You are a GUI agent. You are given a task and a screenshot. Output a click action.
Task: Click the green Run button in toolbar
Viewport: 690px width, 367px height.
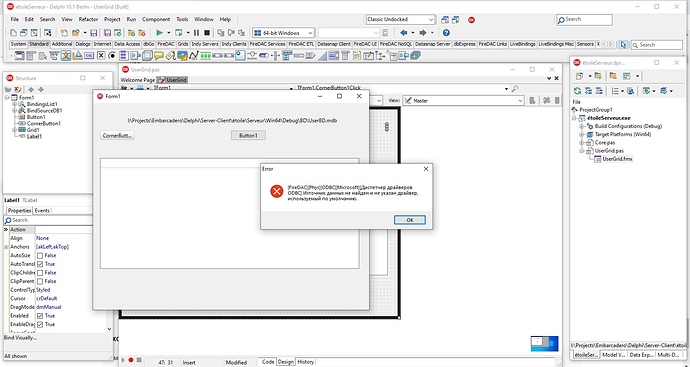160,33
